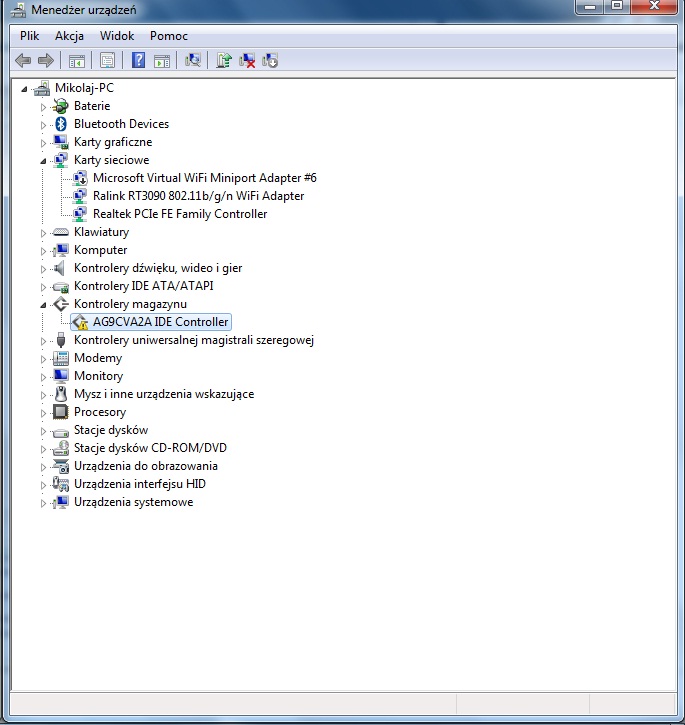Select the Urządzenia interfejsu HID label

point(140,484)
